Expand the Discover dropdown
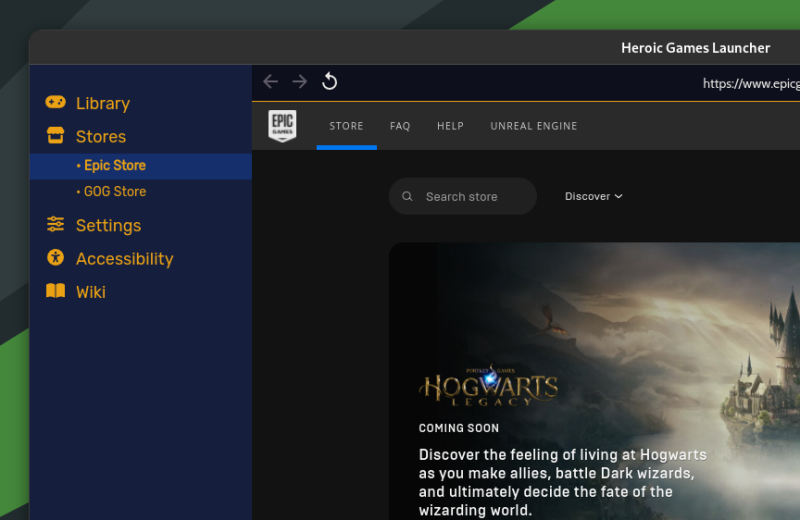This screenshot has width=800, height=520. point(594,196)
